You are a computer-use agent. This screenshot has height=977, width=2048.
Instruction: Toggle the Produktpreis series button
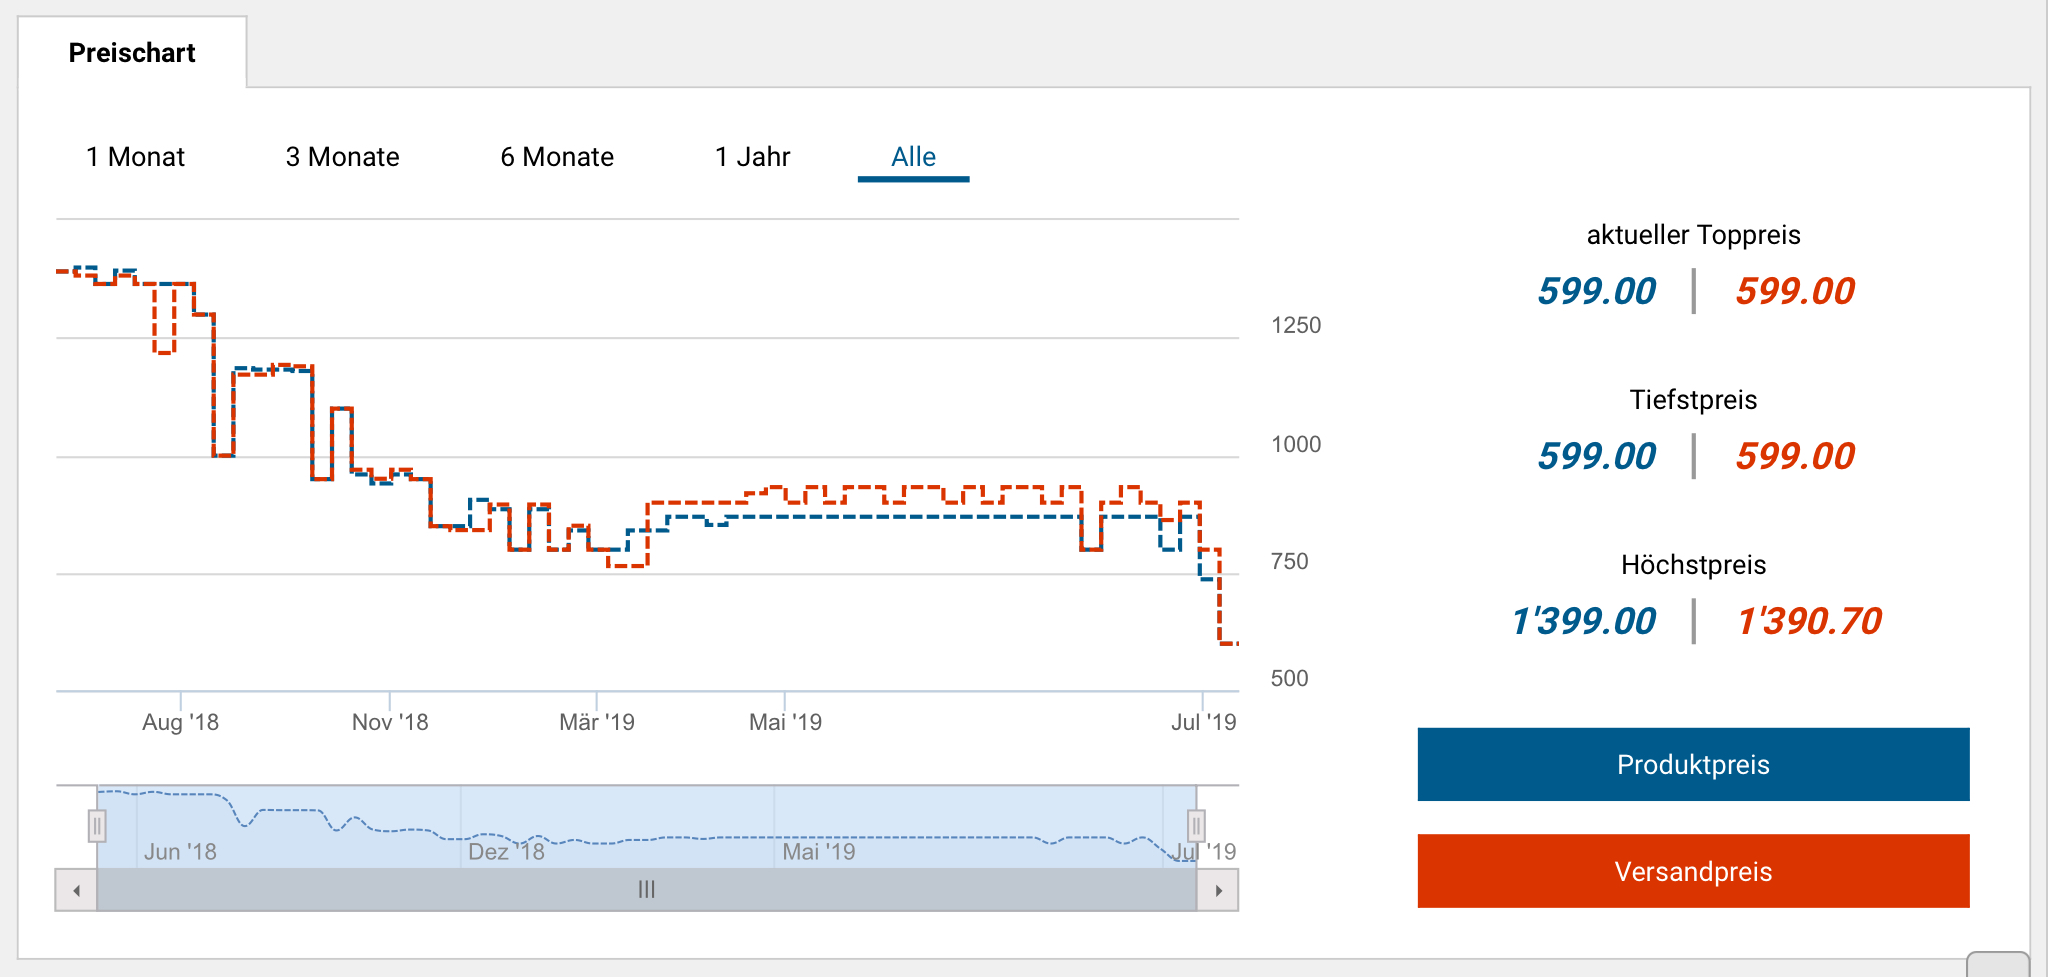1693,765
